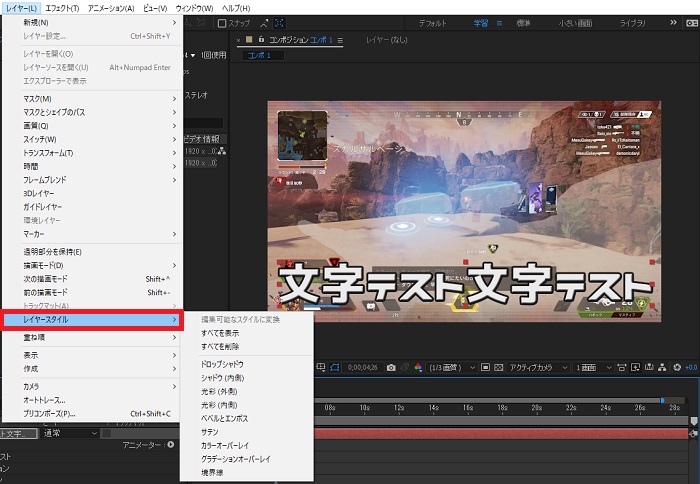Close the Composition コンポ 1 panel tab
The height and width of the screenshot is (484, 700).
(x=238, y=40)
